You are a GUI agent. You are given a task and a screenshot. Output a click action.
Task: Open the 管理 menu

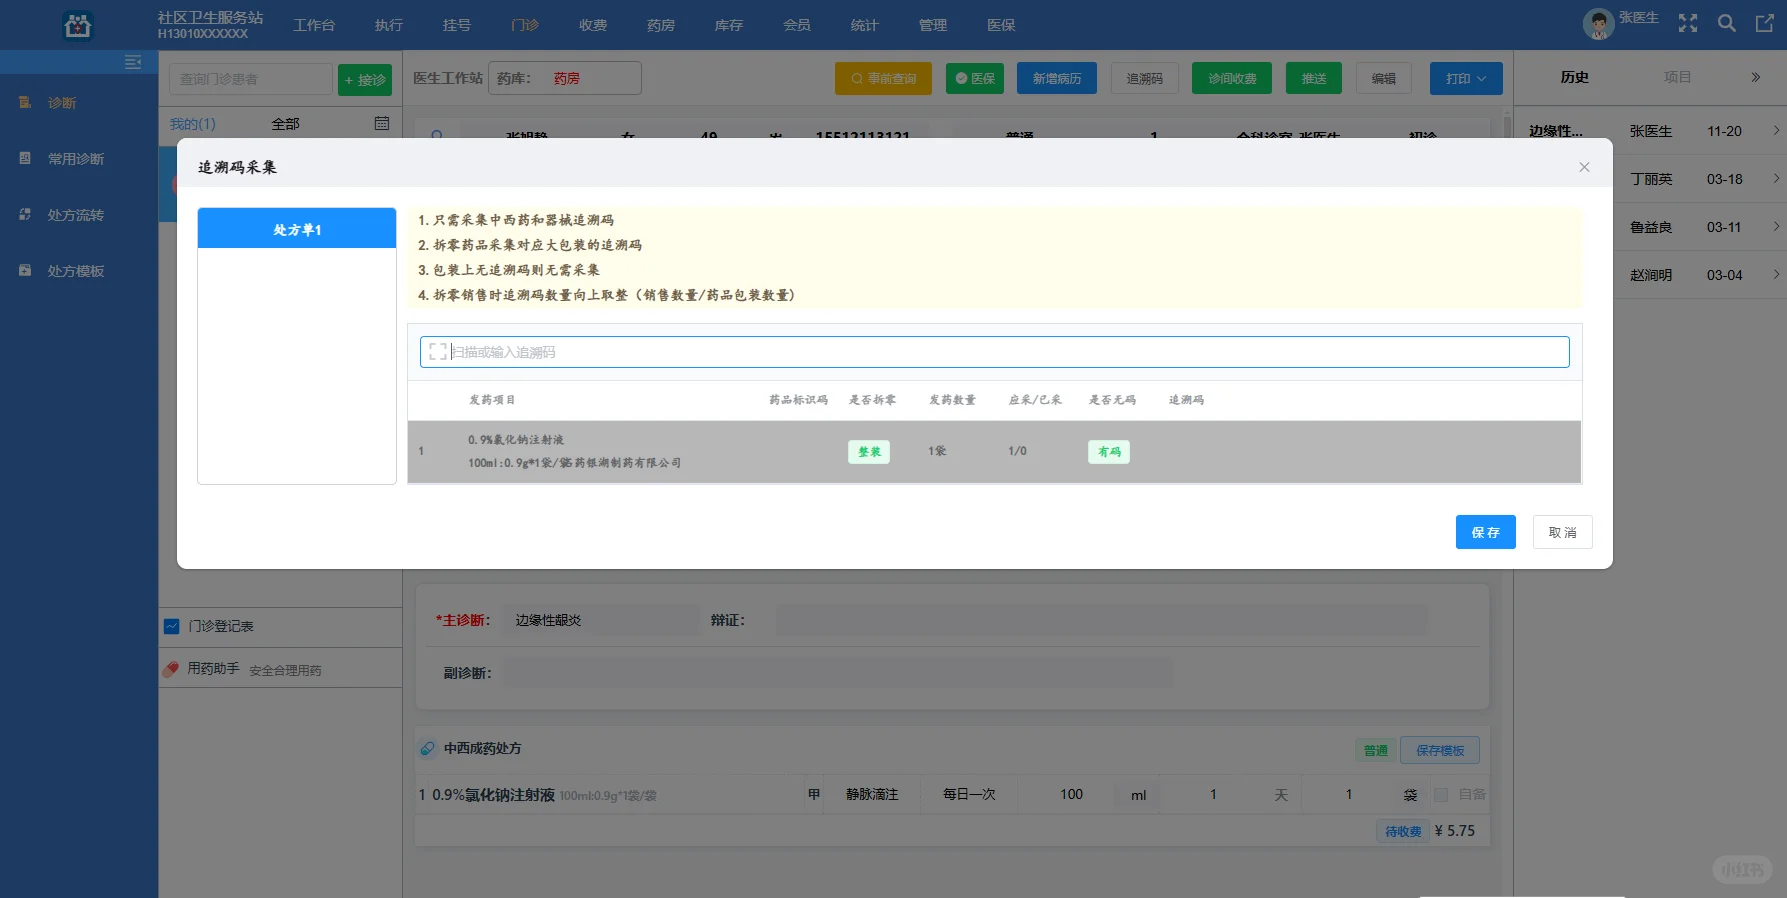(x=933, y=25)
